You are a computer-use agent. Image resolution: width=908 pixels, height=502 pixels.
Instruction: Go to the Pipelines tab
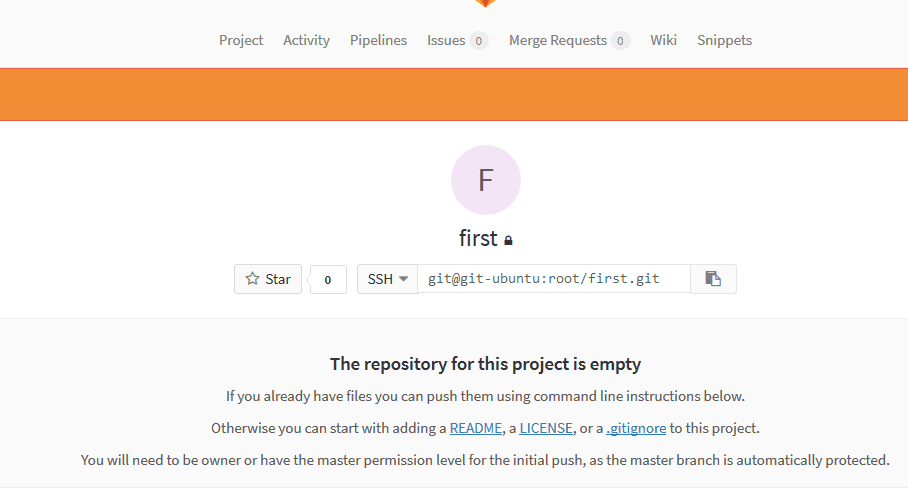(378, 41)
